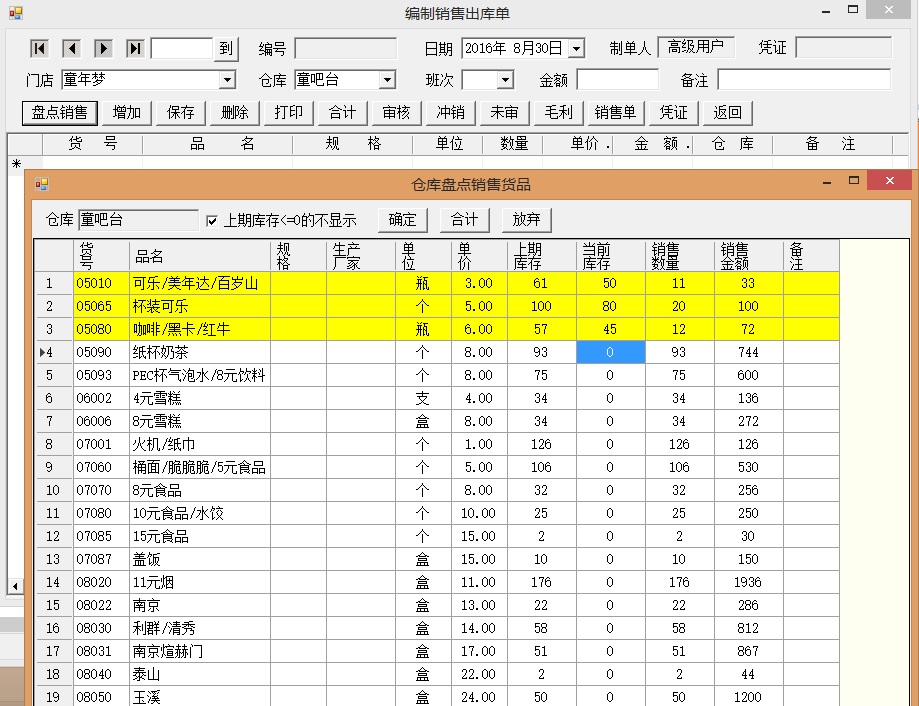Click the new-row asterisk marker in main grid
This screenshot has width=919, height=706.
pos(16,163)
